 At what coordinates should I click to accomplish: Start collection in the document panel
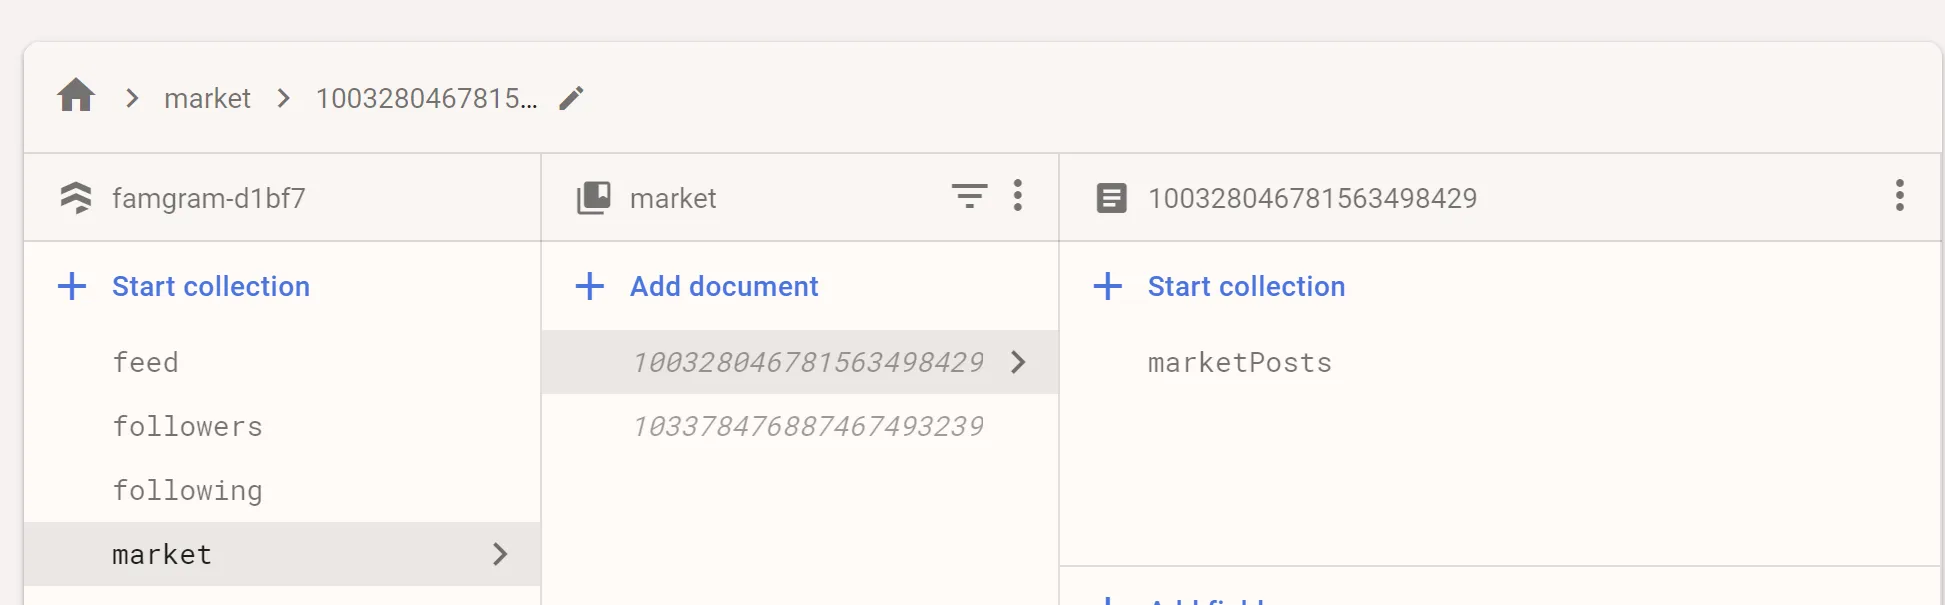coord(1245,286)
